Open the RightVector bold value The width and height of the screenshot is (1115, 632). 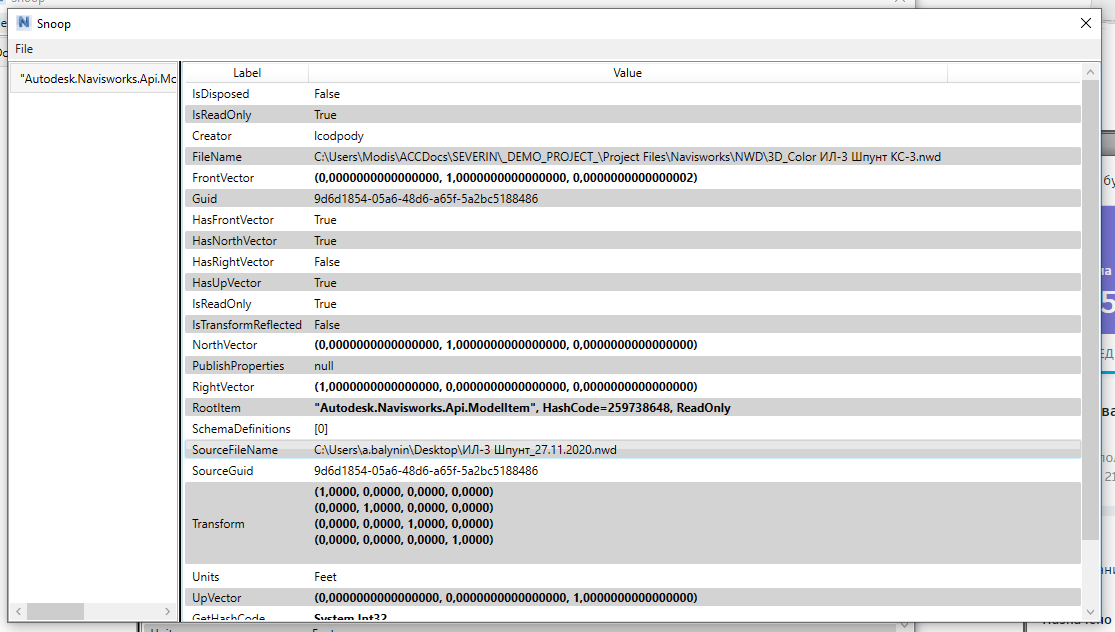pos(506,387)
